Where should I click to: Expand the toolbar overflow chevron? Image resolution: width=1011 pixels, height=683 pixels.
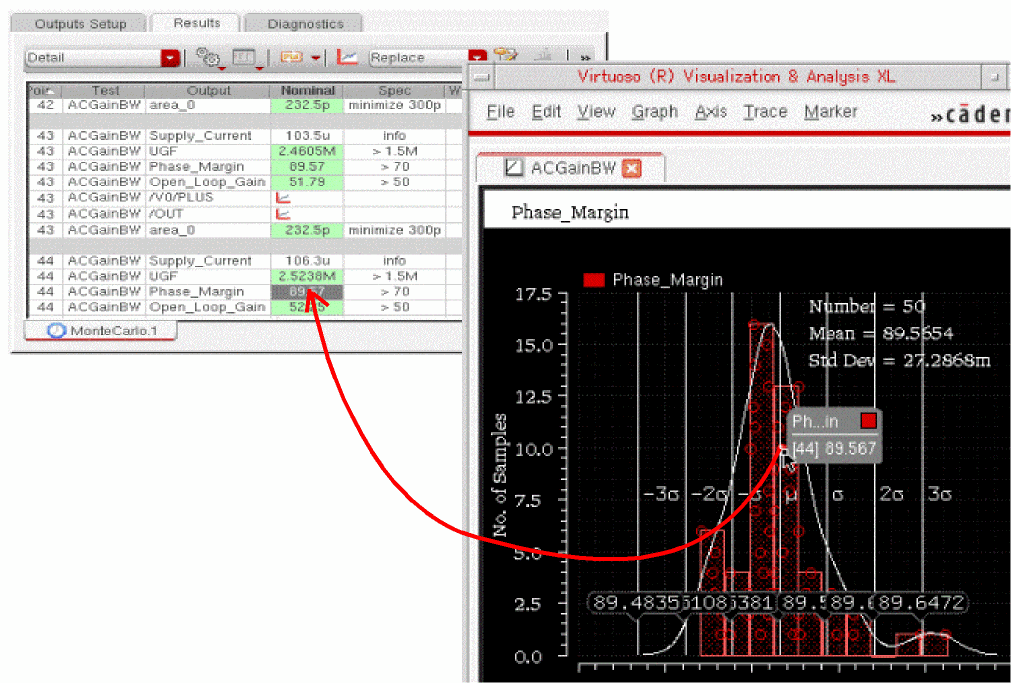click(585, 58)
